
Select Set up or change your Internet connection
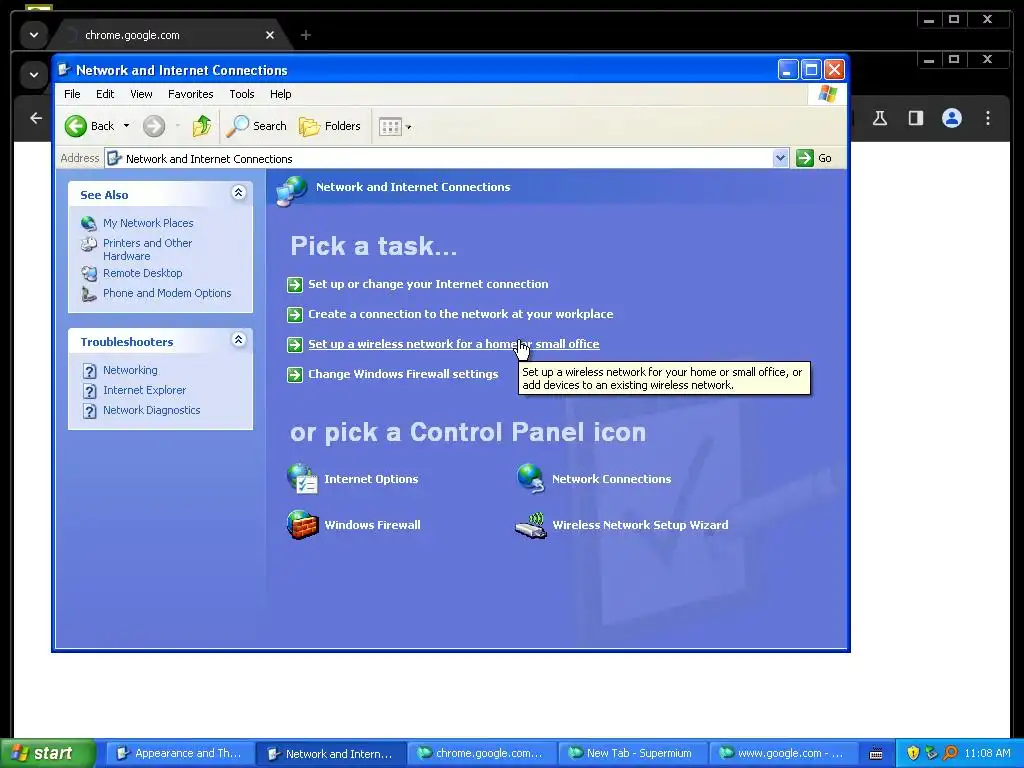click(428, 284)
